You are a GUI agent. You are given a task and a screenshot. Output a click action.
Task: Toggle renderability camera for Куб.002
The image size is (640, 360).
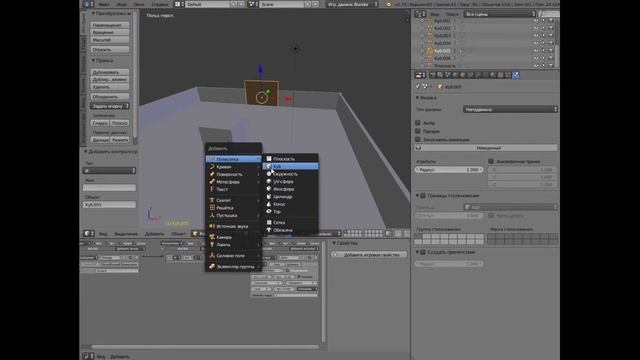click(x=551, y=29)
